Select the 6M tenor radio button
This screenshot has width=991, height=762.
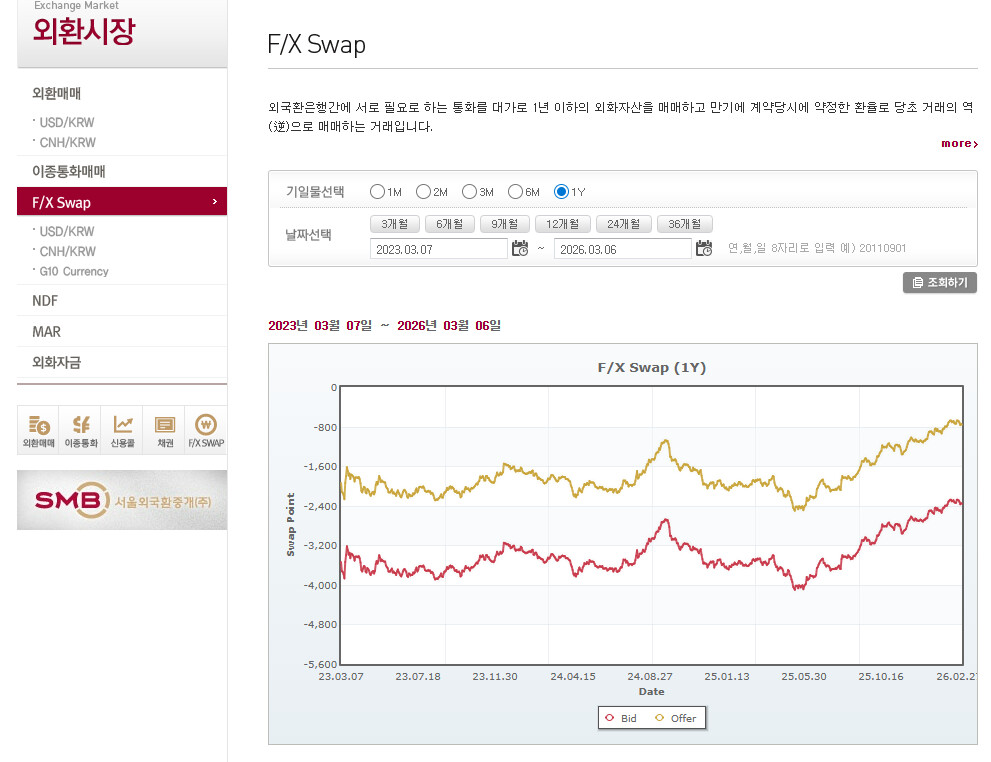pyautogui.click(x=515, y=191)
